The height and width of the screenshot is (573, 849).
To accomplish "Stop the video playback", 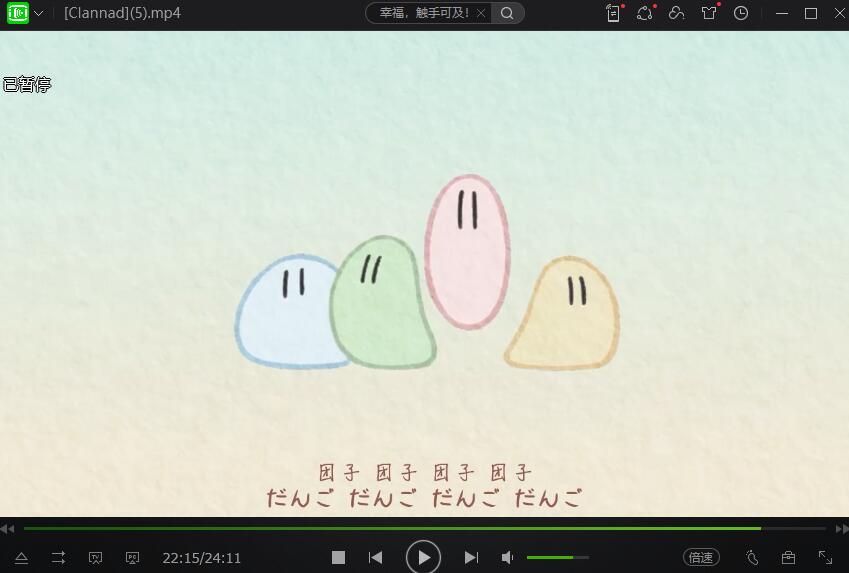I will click(x=338, y=558).
